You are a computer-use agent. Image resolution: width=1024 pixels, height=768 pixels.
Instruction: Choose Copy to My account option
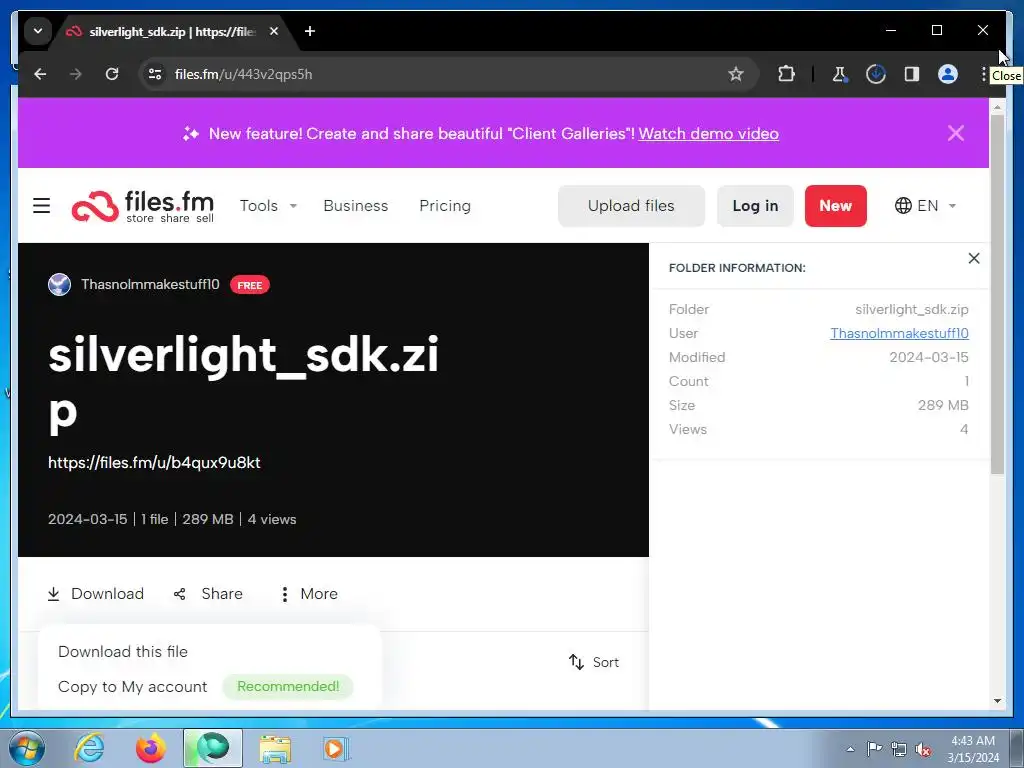133,686
